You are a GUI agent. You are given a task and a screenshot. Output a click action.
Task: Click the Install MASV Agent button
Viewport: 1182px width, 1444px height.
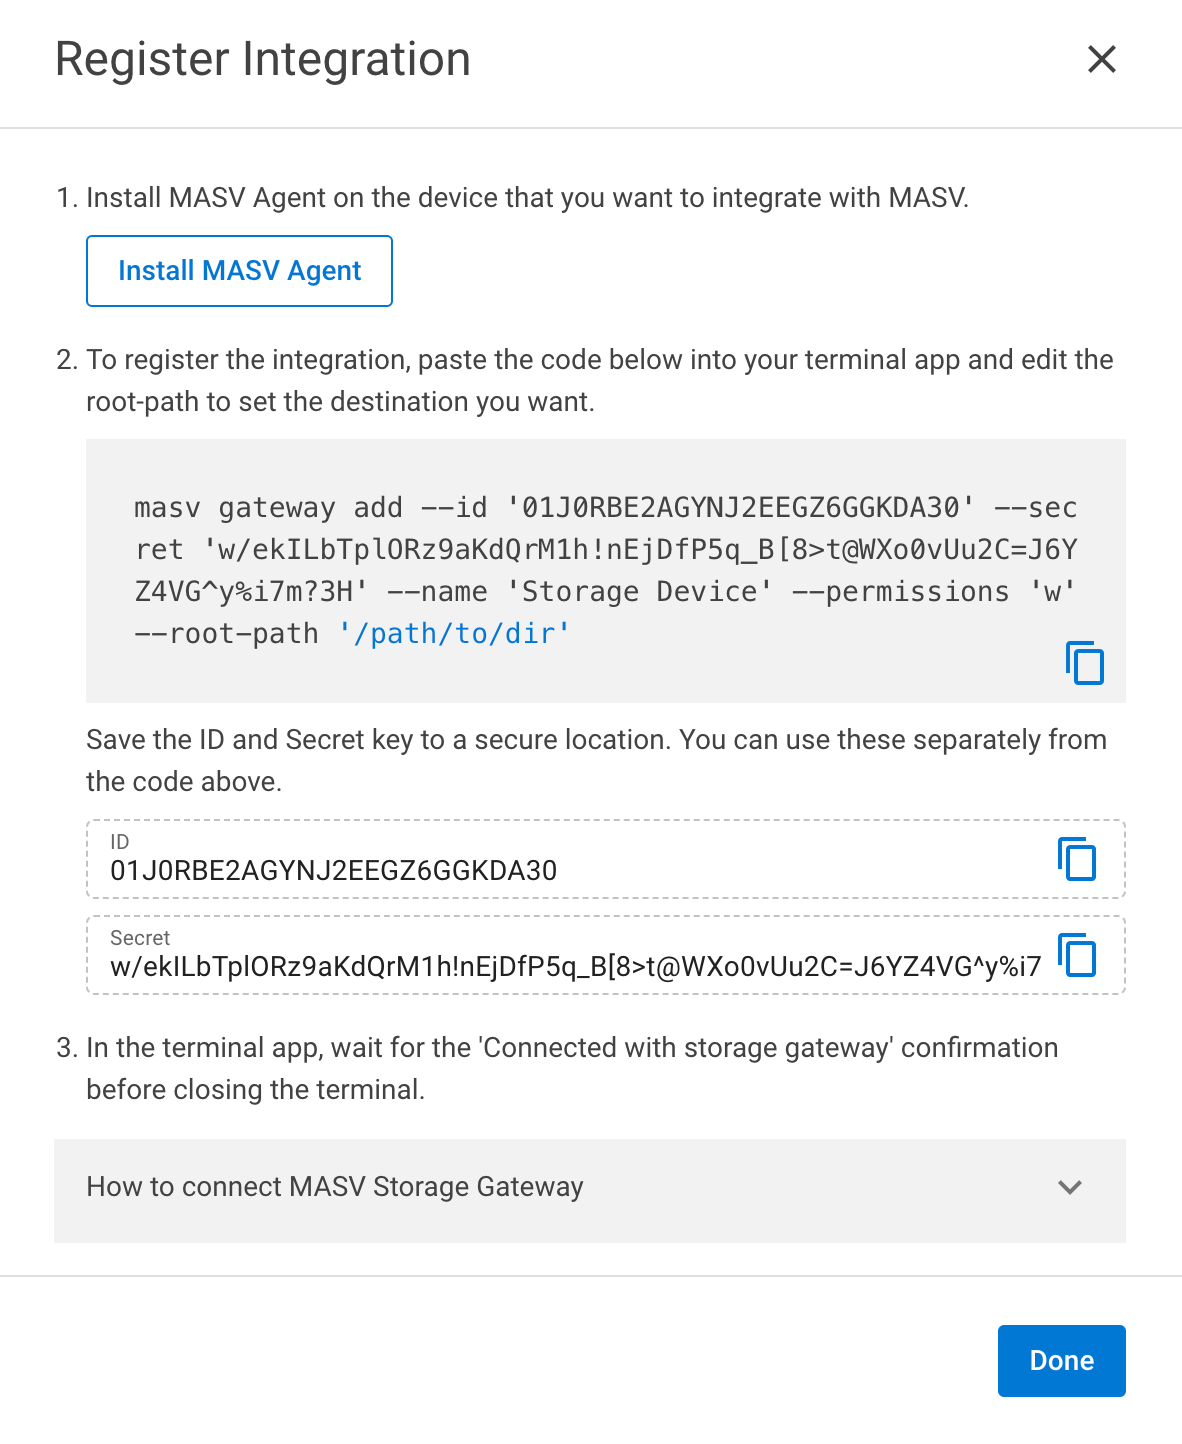(239, 270)
